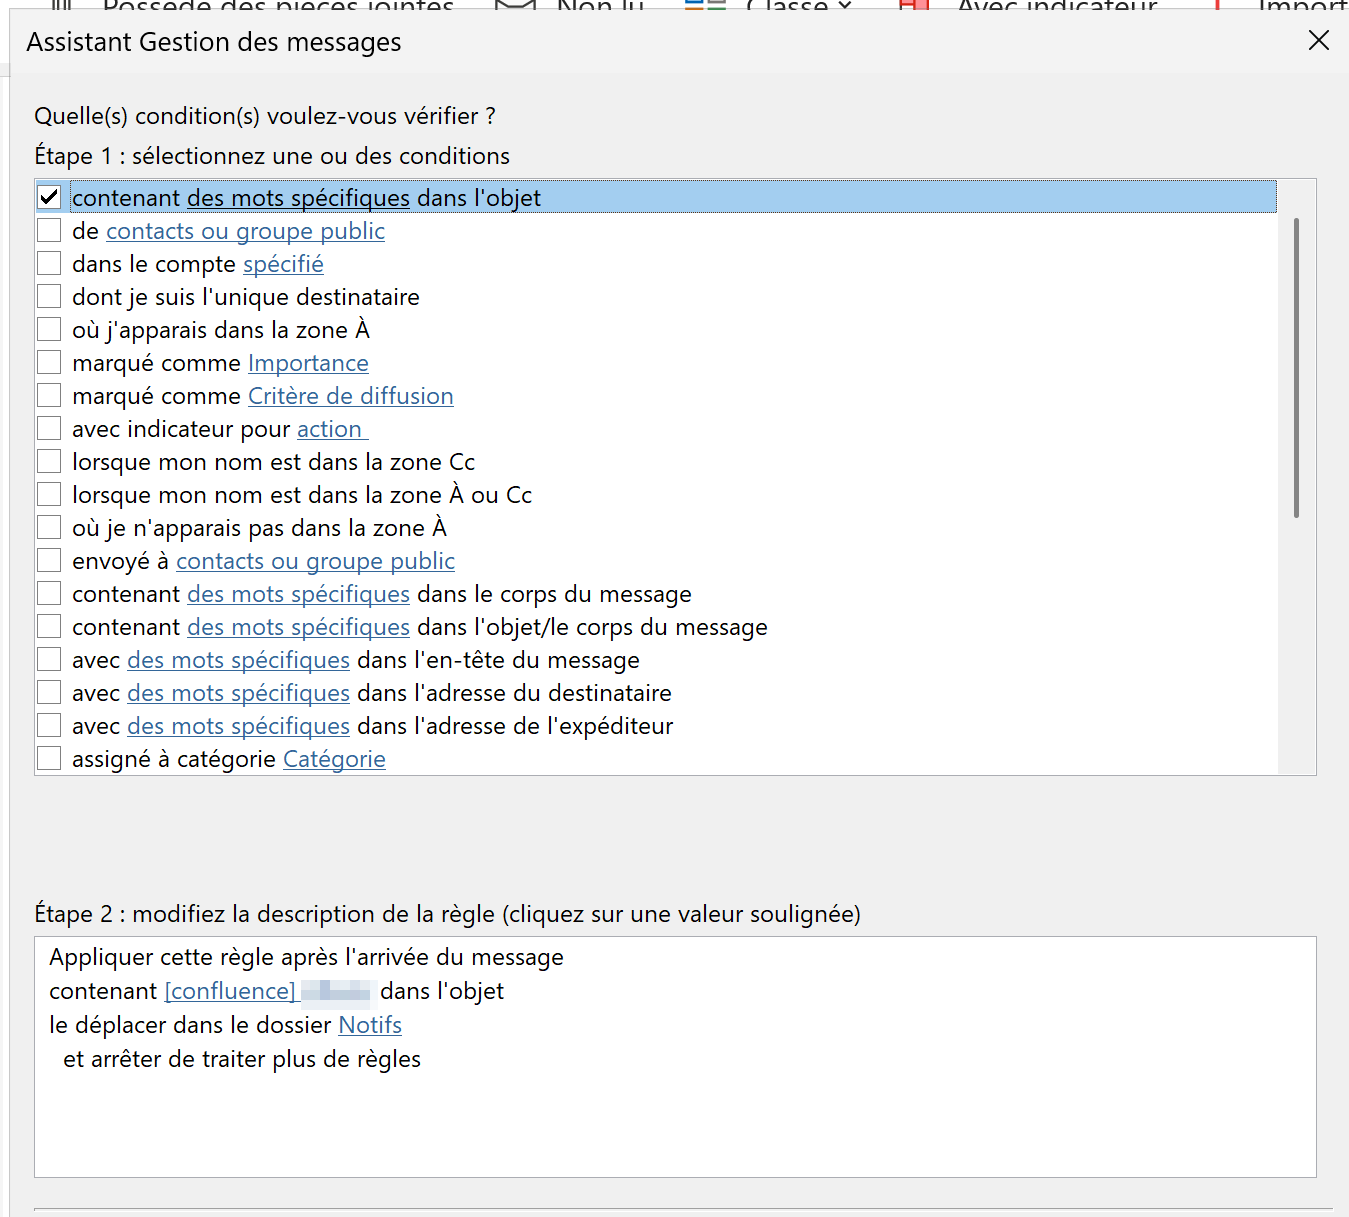Tick 'lorsque mon nom est dans la zone À ou Cc'

pyautogui.click(x=49, y=494)
